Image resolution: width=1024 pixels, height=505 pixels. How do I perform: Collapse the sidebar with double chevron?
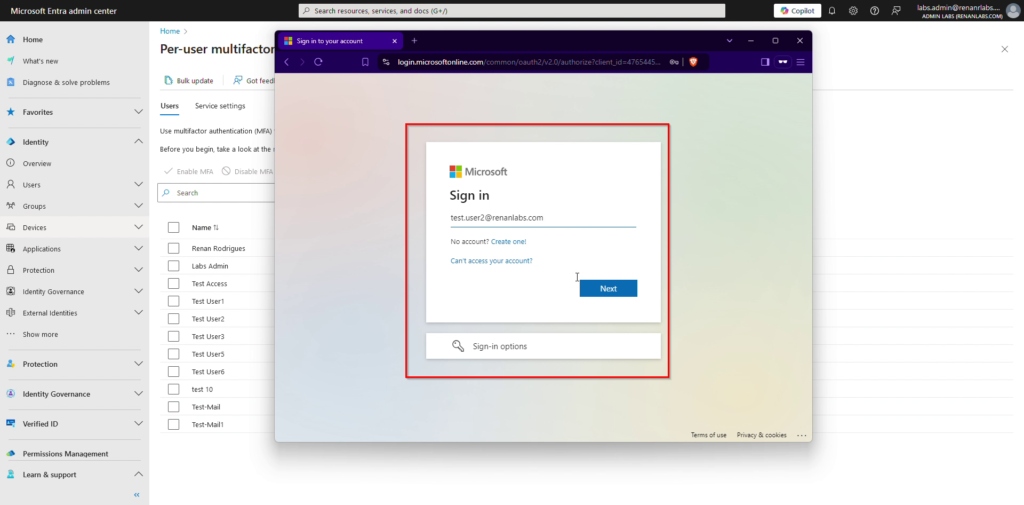coord(136,495)
